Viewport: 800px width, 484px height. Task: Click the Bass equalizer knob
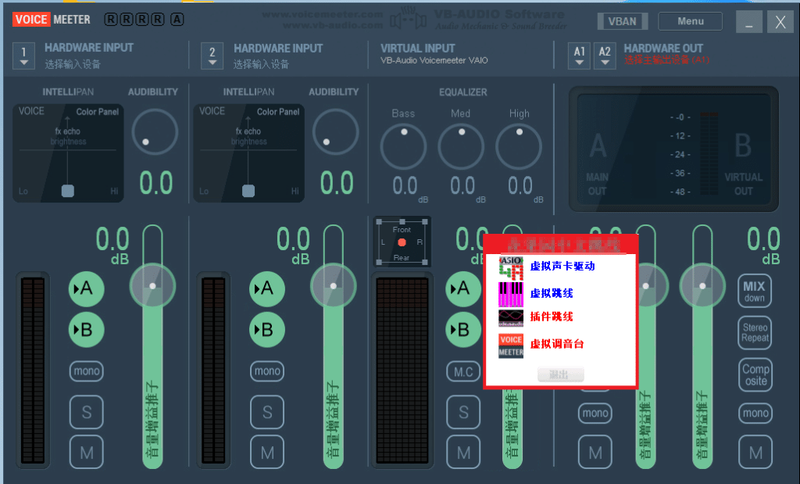(x=403, y=147)
